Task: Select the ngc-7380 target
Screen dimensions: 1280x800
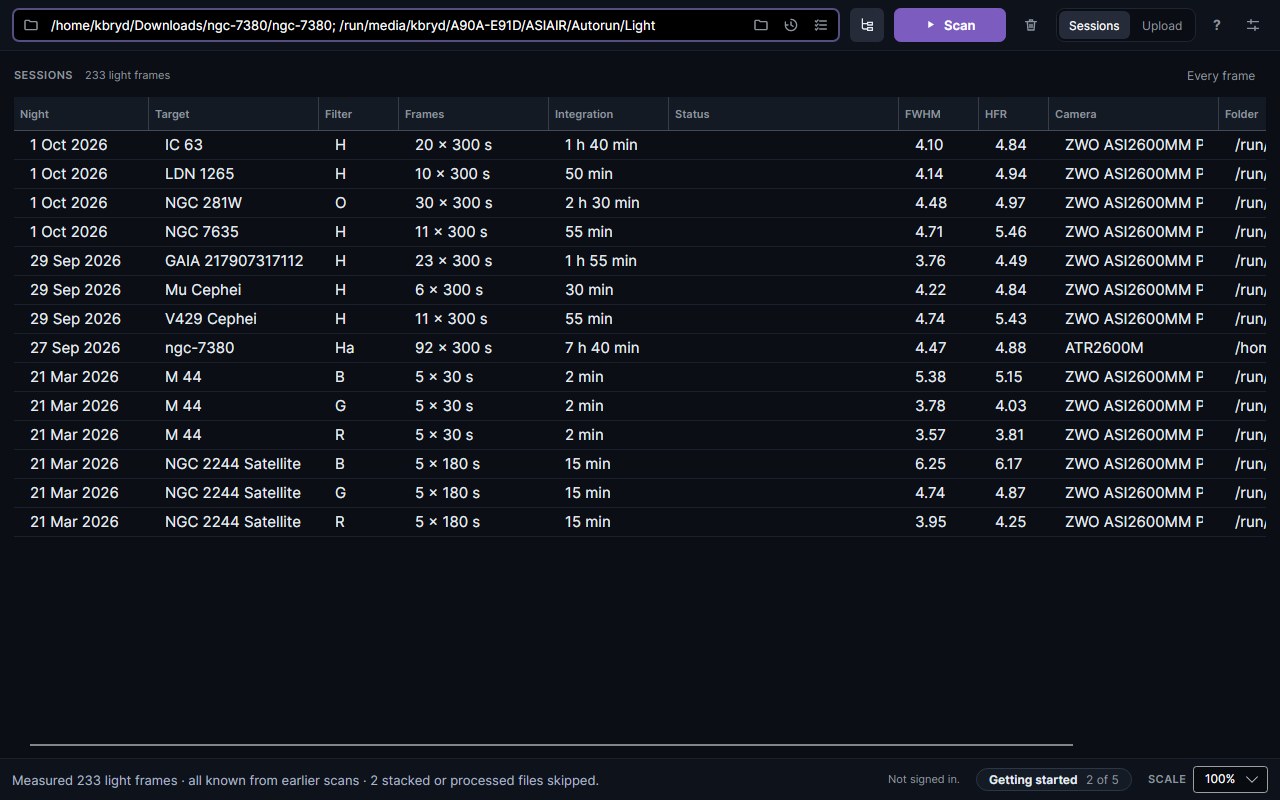Action: [199, 348]
